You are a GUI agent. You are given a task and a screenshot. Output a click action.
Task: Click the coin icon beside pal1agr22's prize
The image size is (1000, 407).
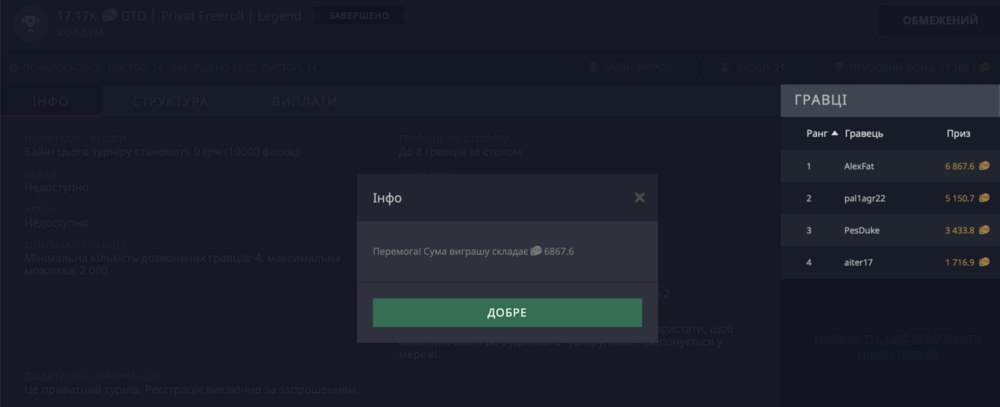985,198
